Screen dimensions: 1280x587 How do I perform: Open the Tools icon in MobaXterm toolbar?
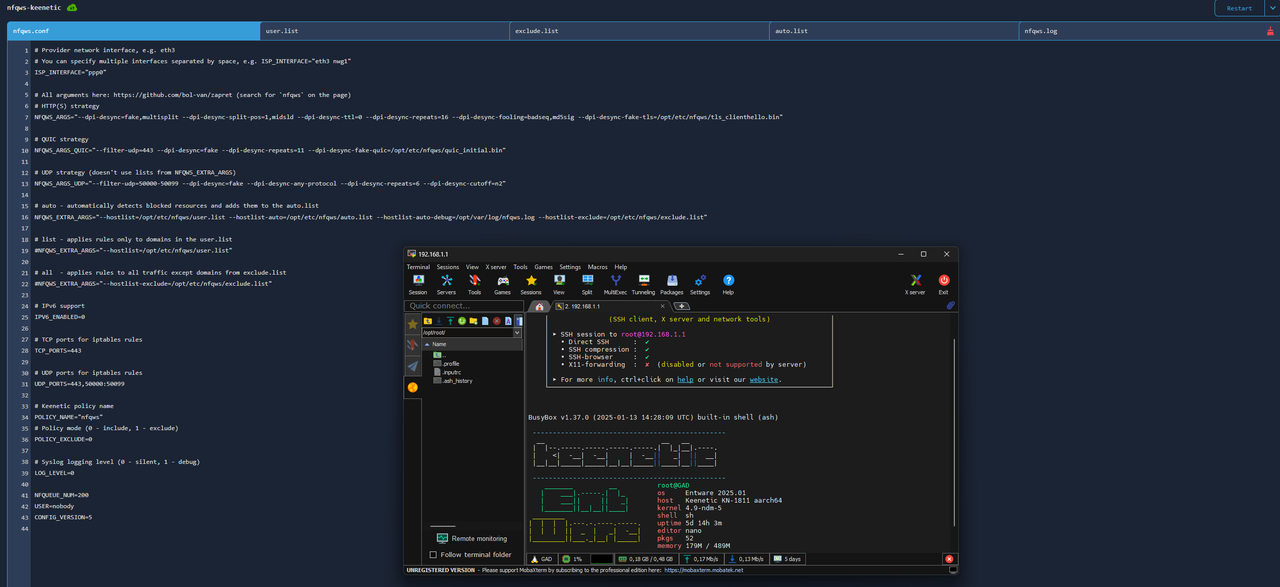(x=474, y=285)
